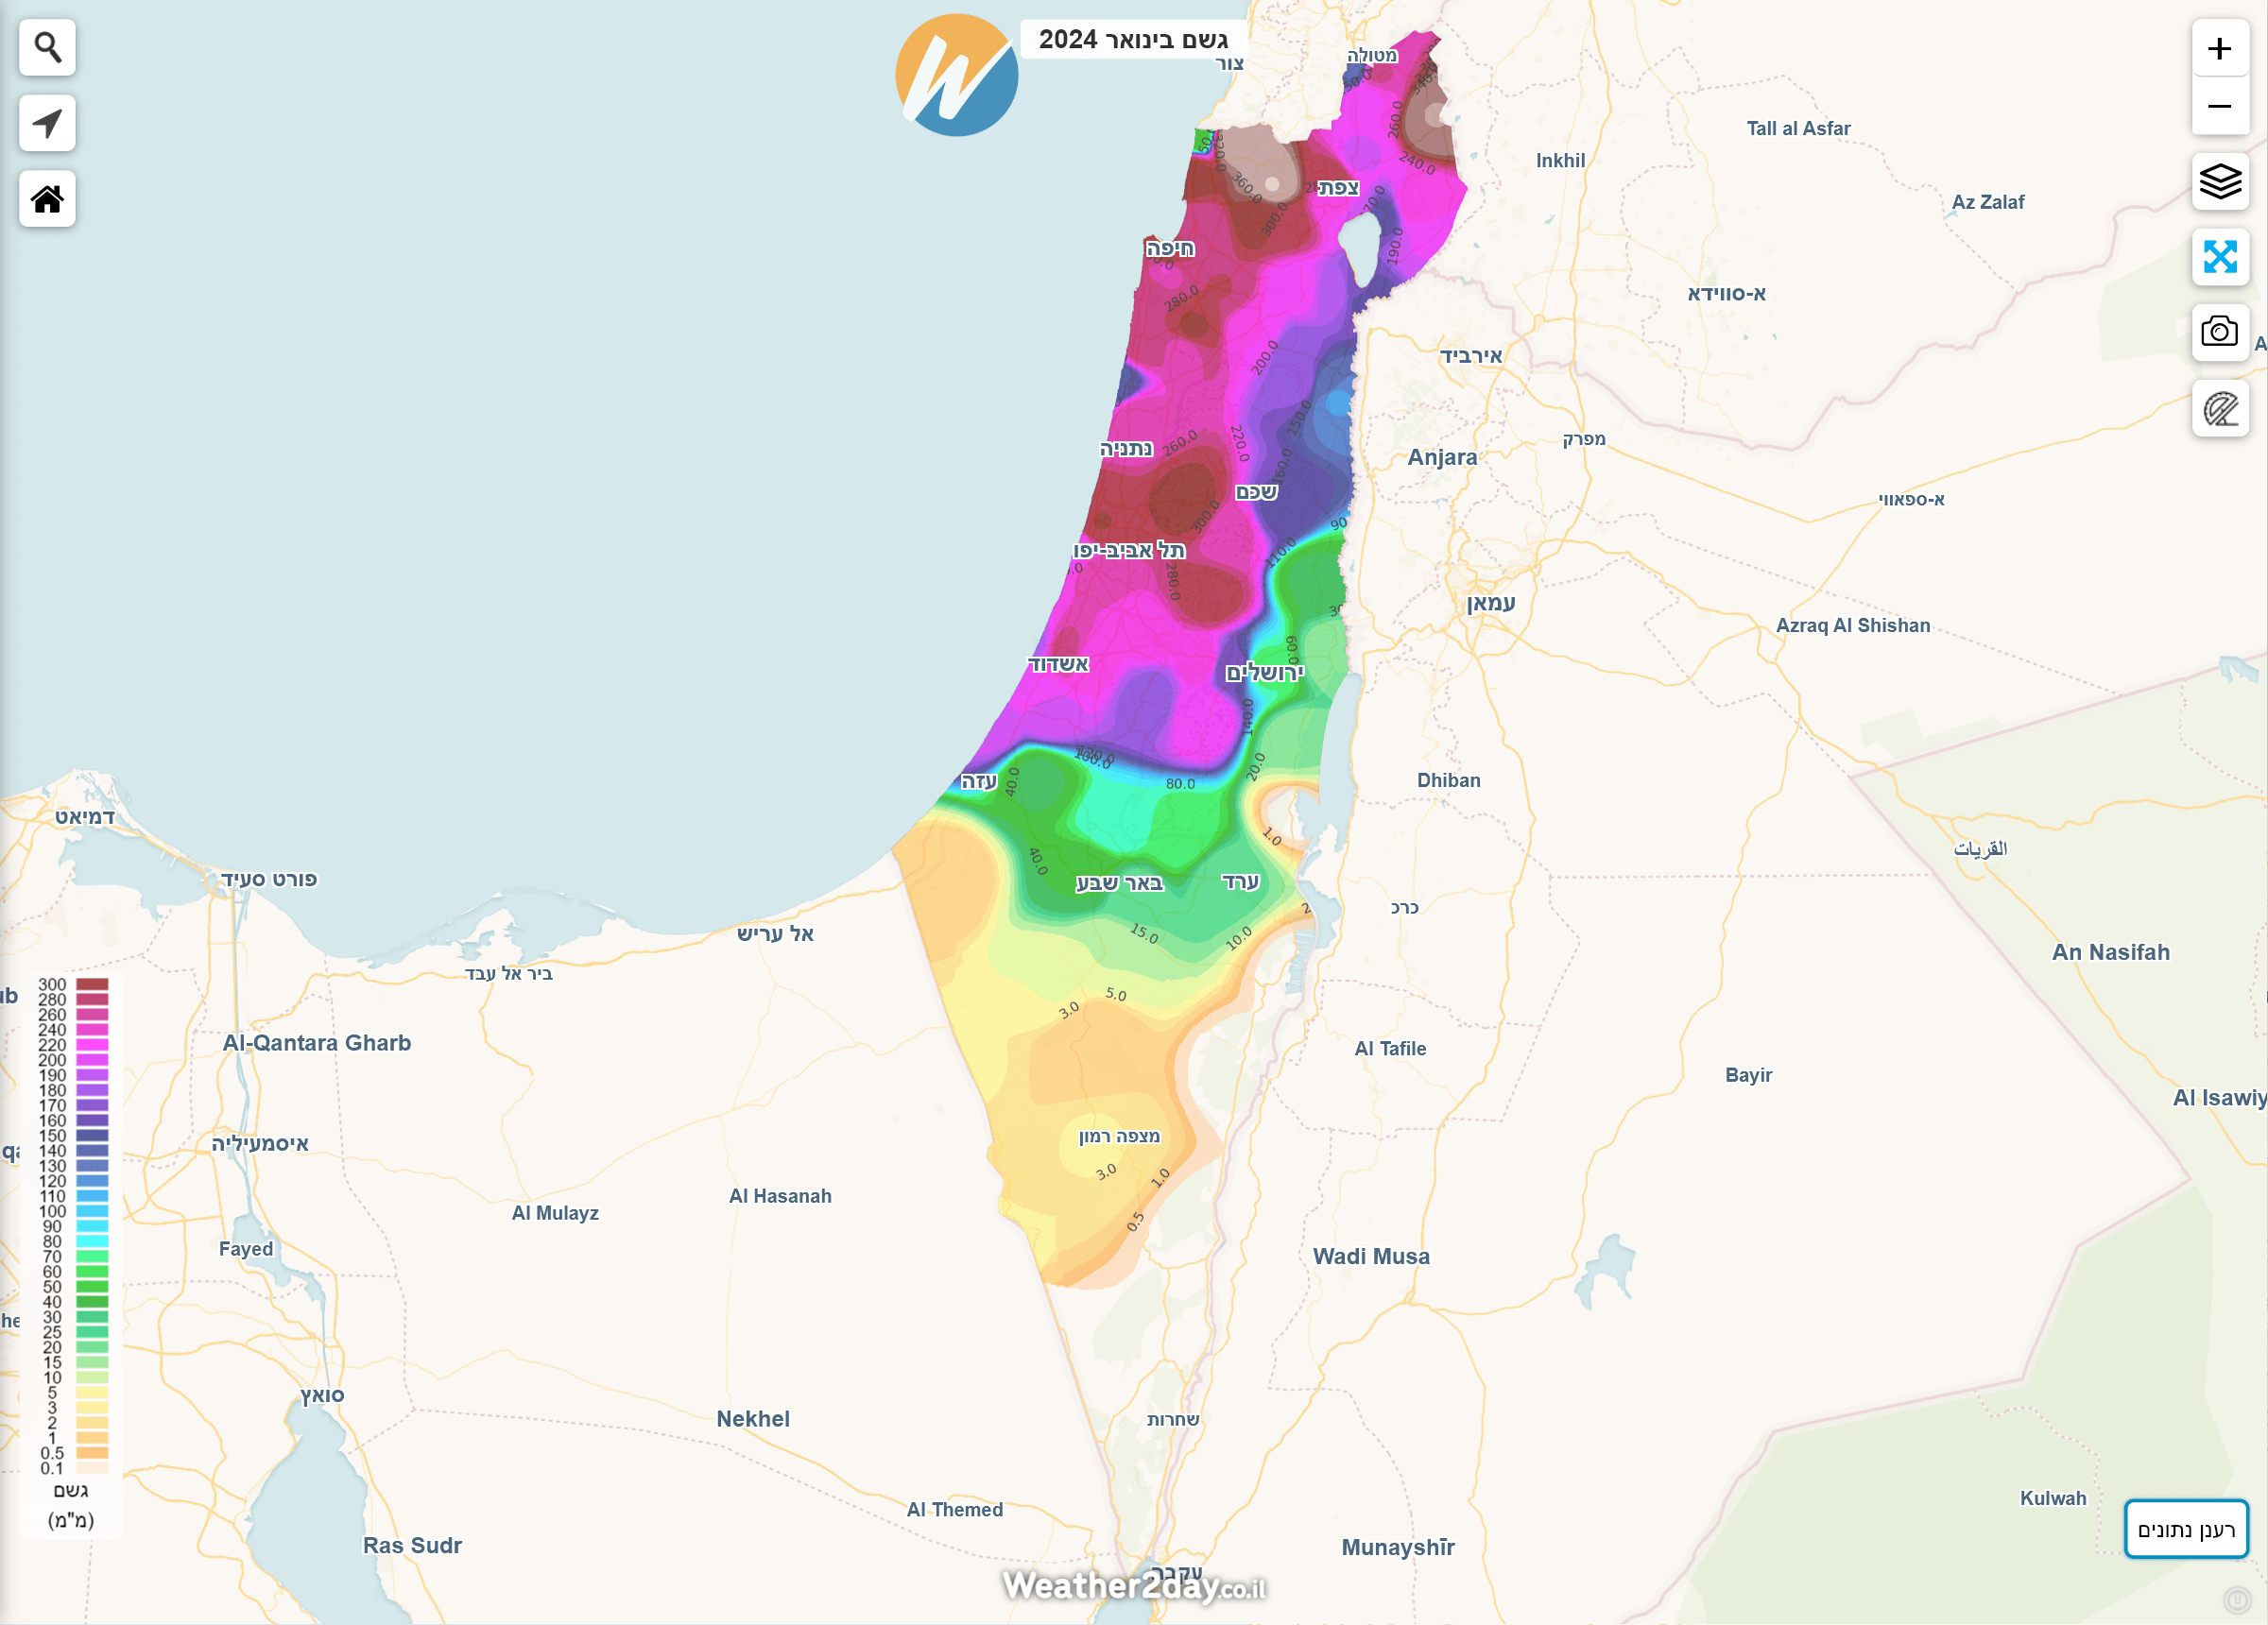The image size is (2268, 1625).
Task: Click the נתניה city label
Action: (x=1126, y=449)
